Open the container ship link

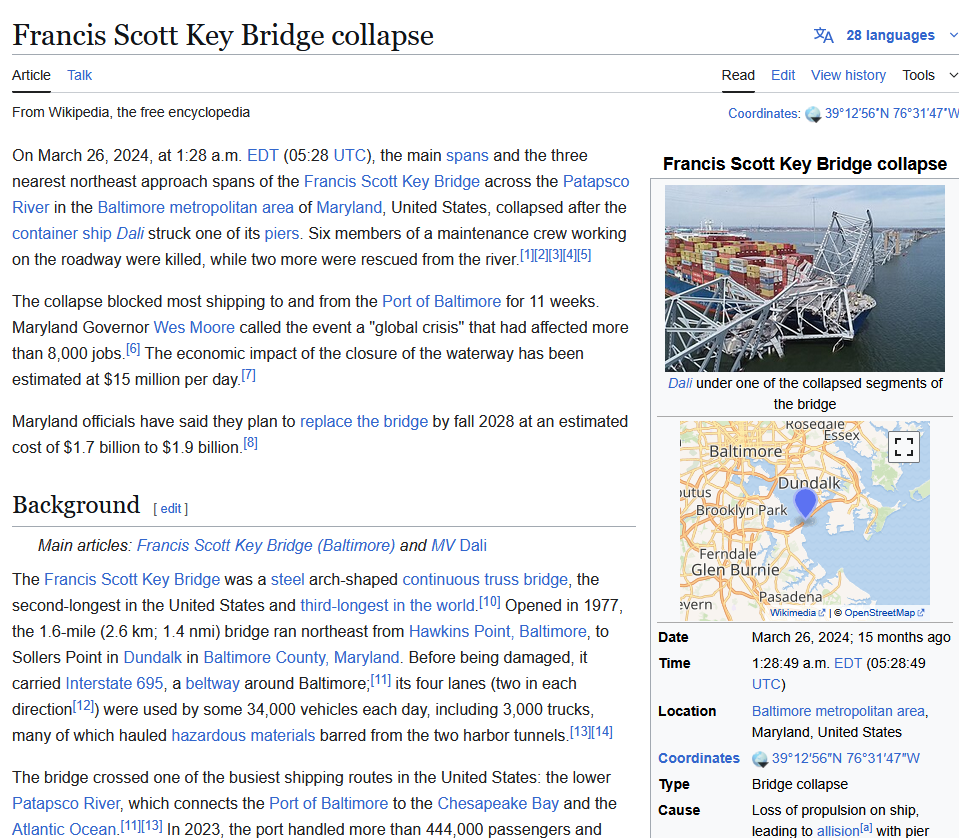pyautogui.click(x=62, y=233)
